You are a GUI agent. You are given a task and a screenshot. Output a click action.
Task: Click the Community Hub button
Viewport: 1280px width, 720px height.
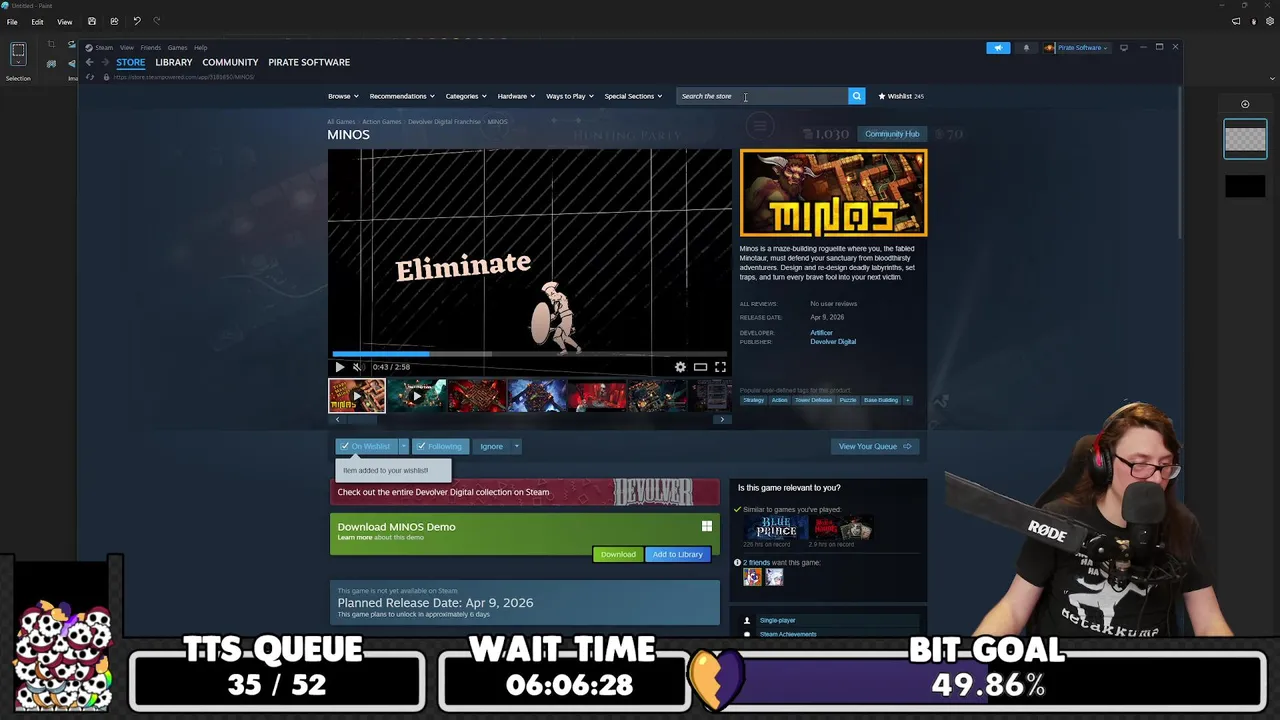click(892, 134)
